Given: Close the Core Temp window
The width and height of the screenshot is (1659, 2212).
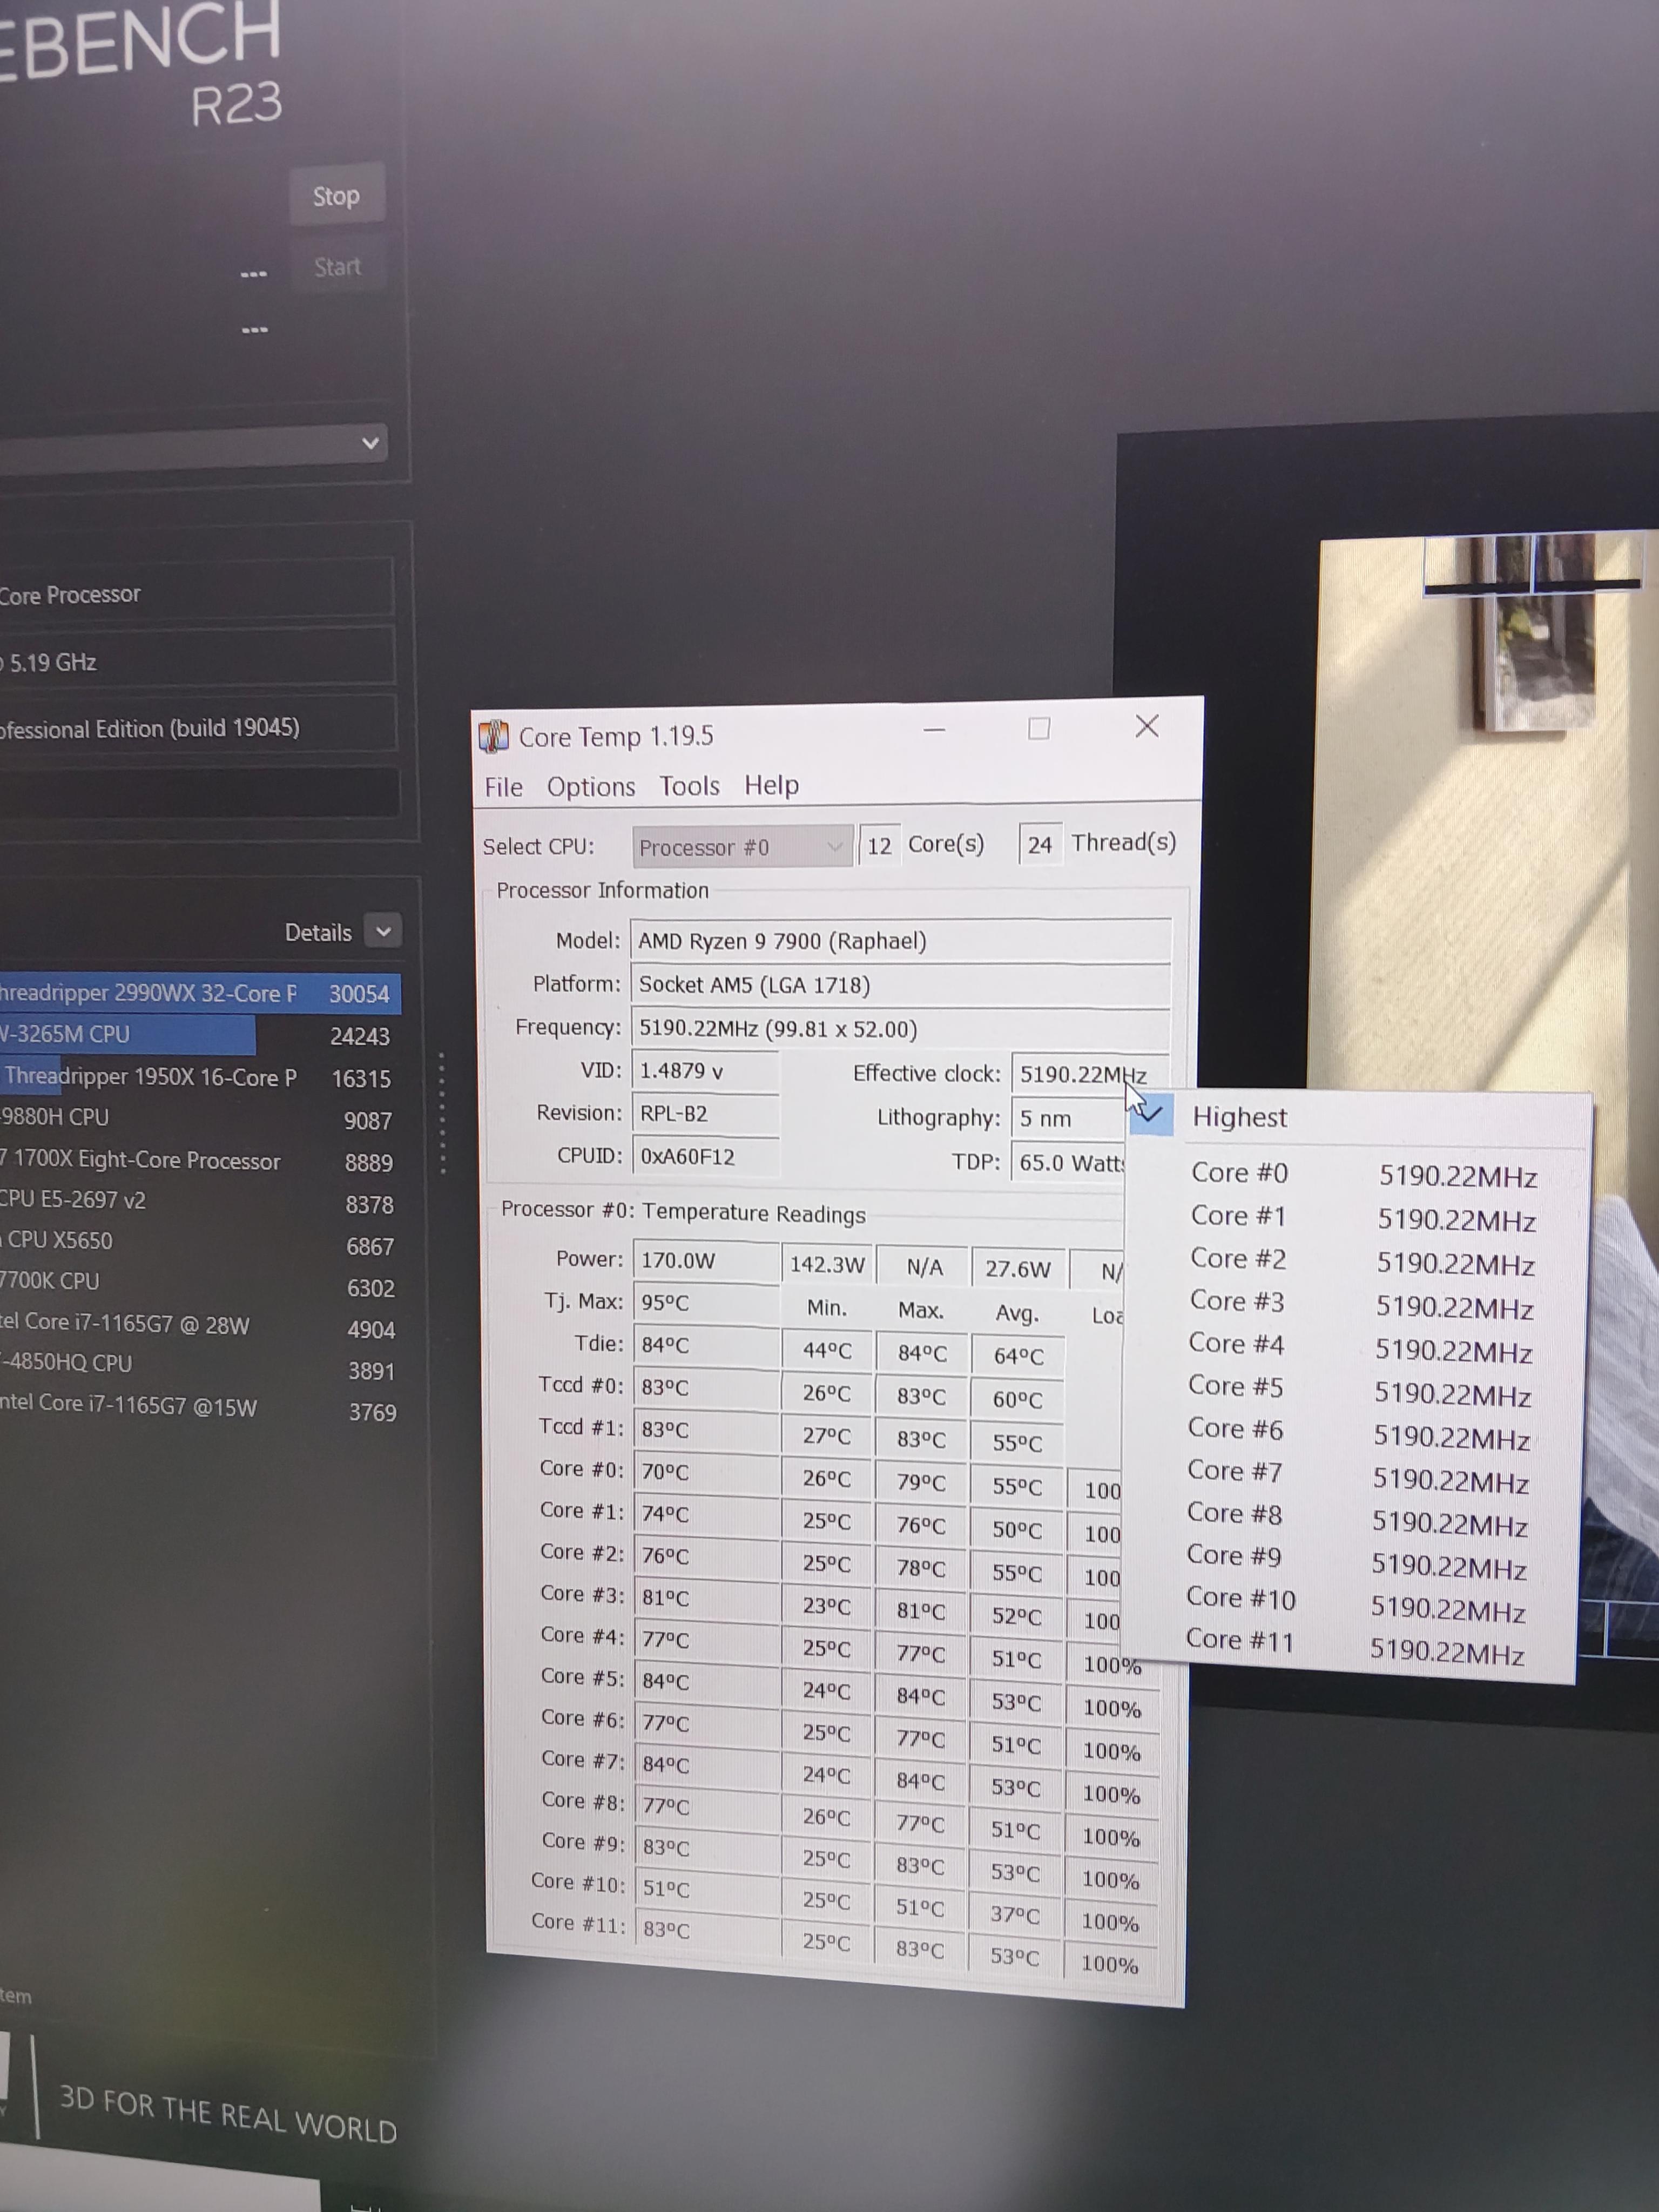Looking at the screenshot, I should [1147, 726].
